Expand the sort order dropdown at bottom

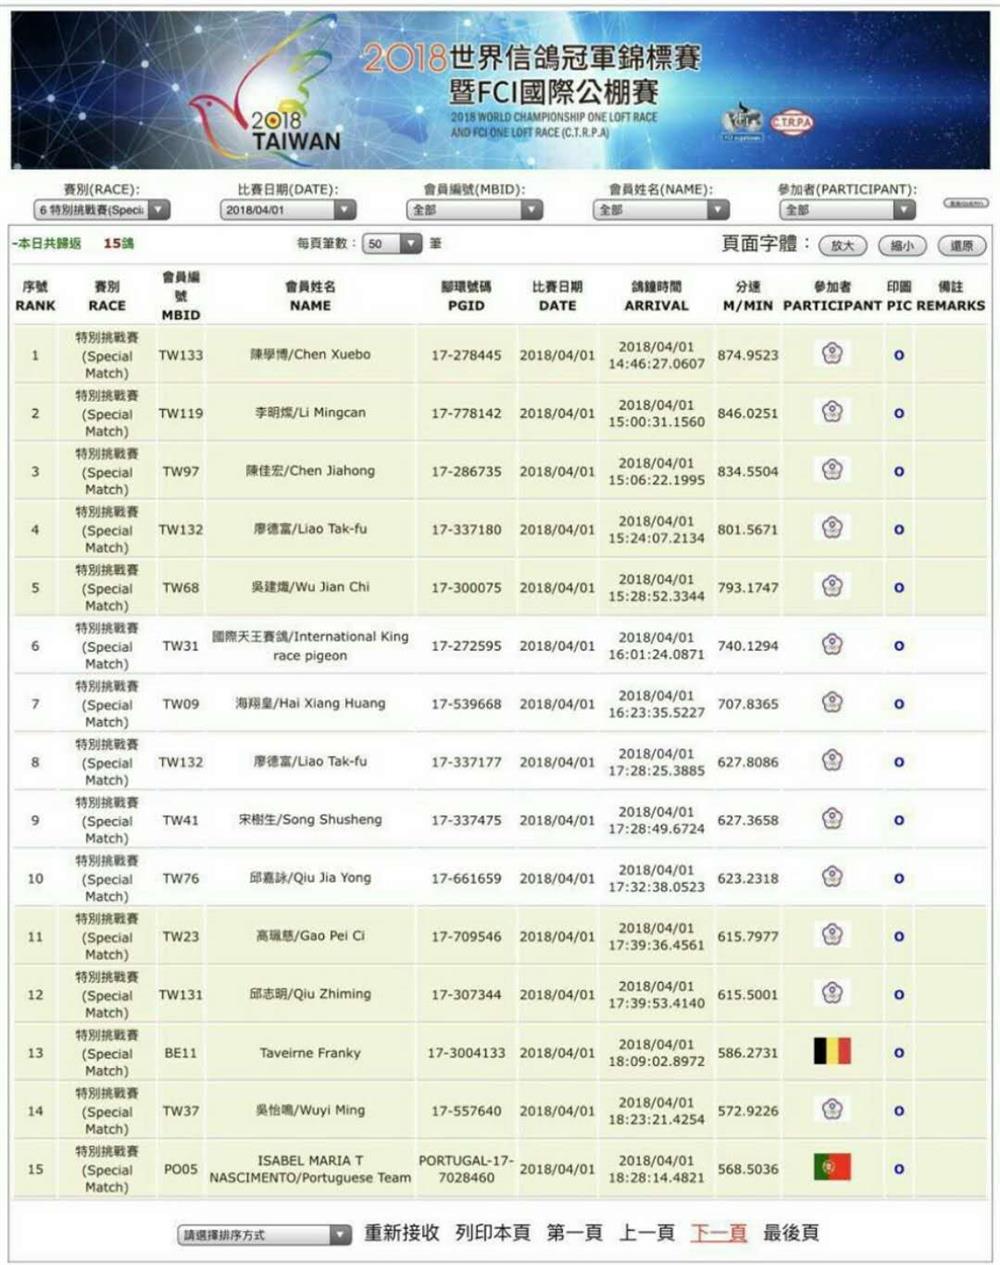265,1235
